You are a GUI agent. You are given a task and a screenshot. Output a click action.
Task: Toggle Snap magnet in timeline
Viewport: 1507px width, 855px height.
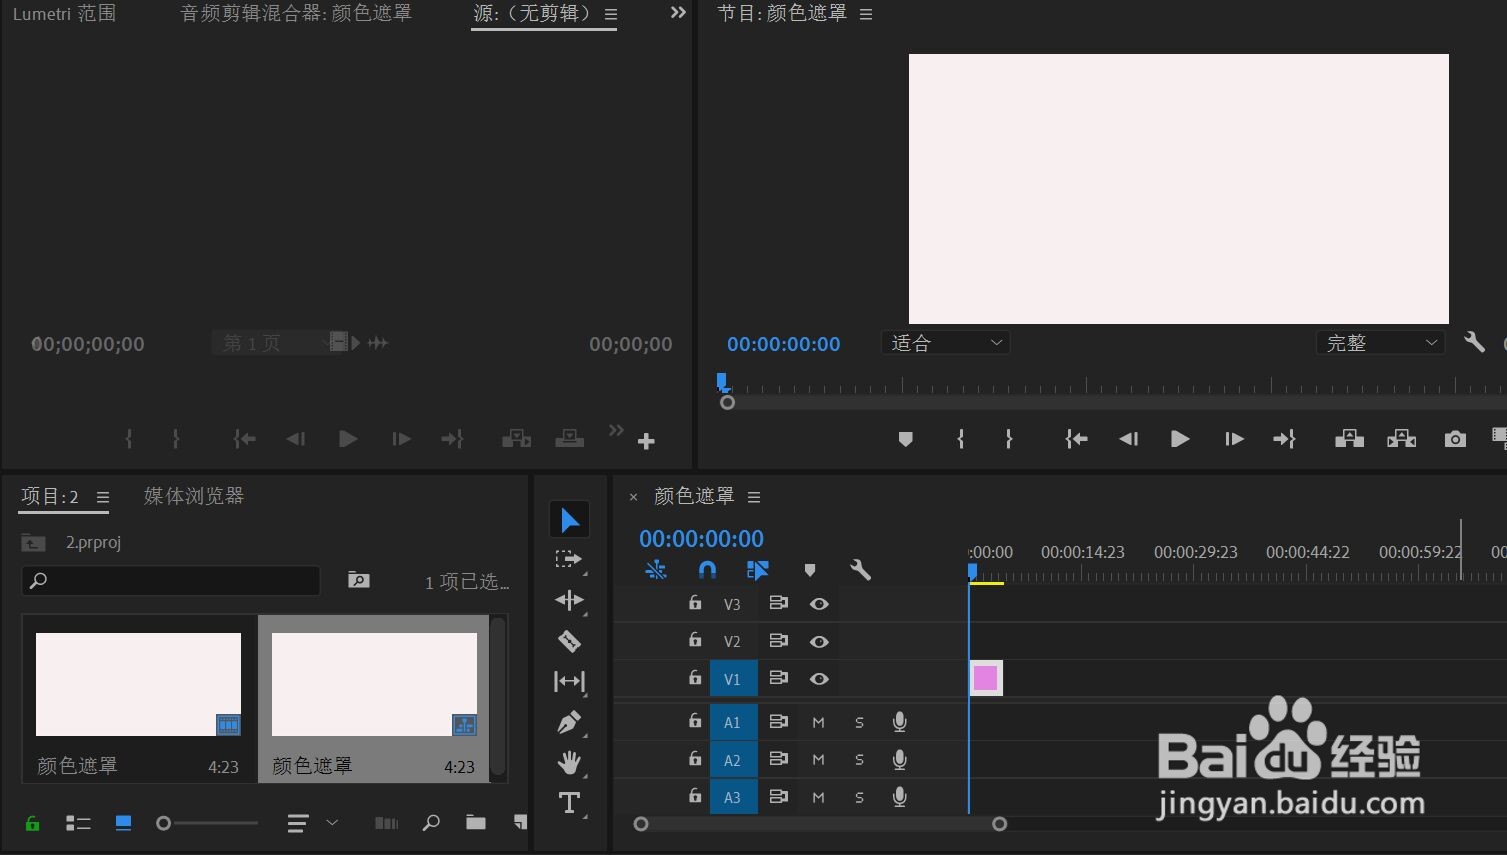[x=707, y=570]
